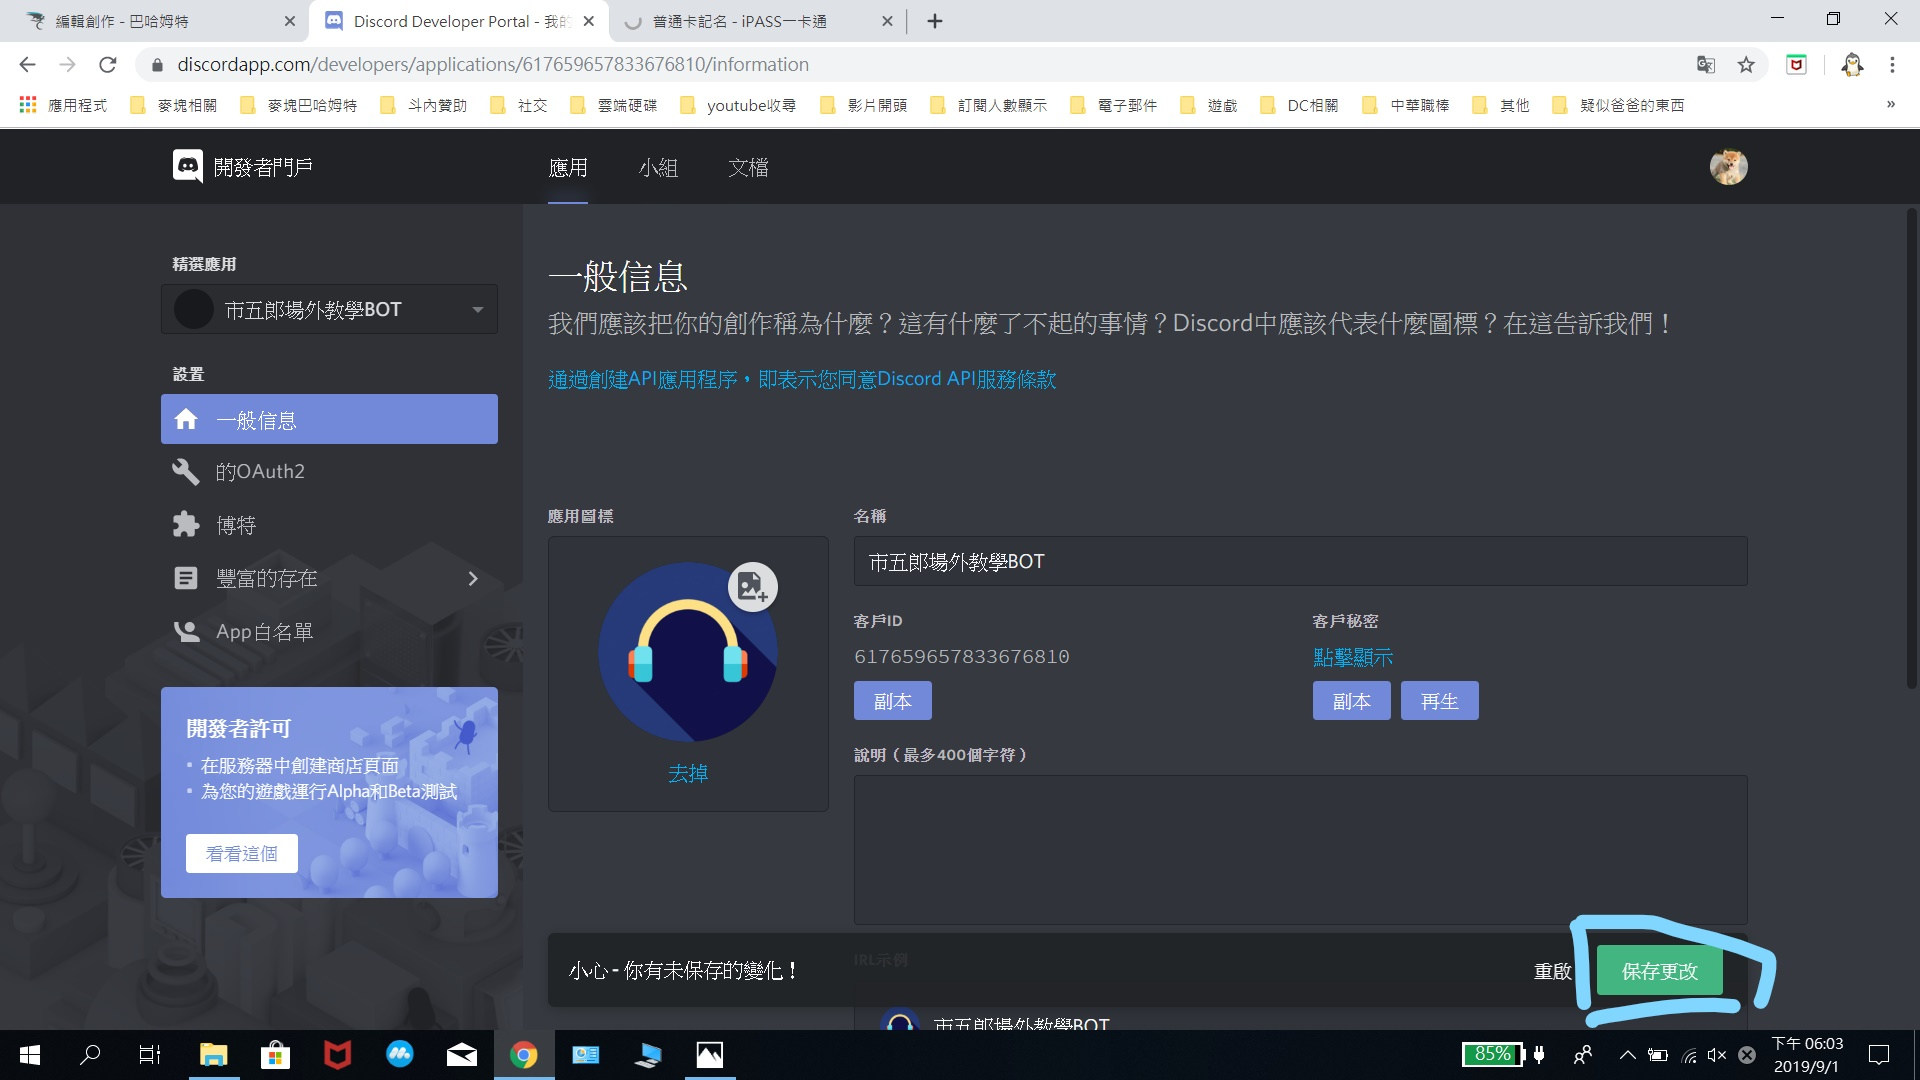Click the 看看這個 button in developer license card

click(x=241, y=853)
